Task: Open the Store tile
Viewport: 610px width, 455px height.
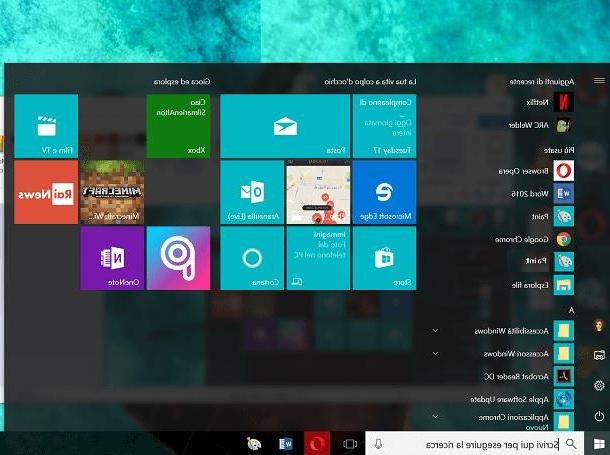Action: pos(384,258)
